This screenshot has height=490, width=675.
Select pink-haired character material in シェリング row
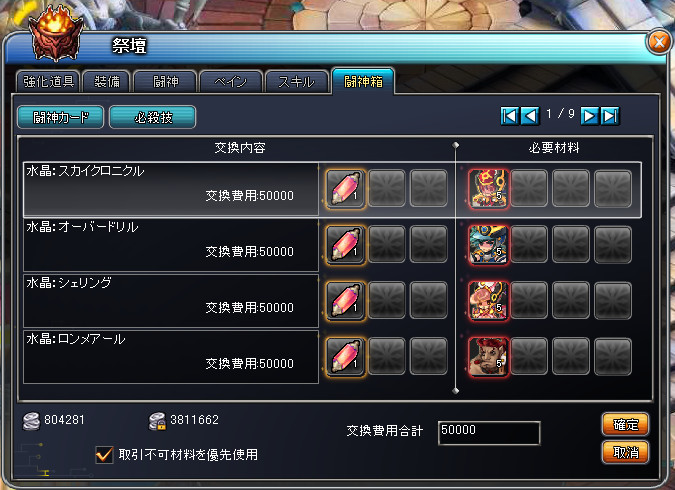[x=488, y=301]
